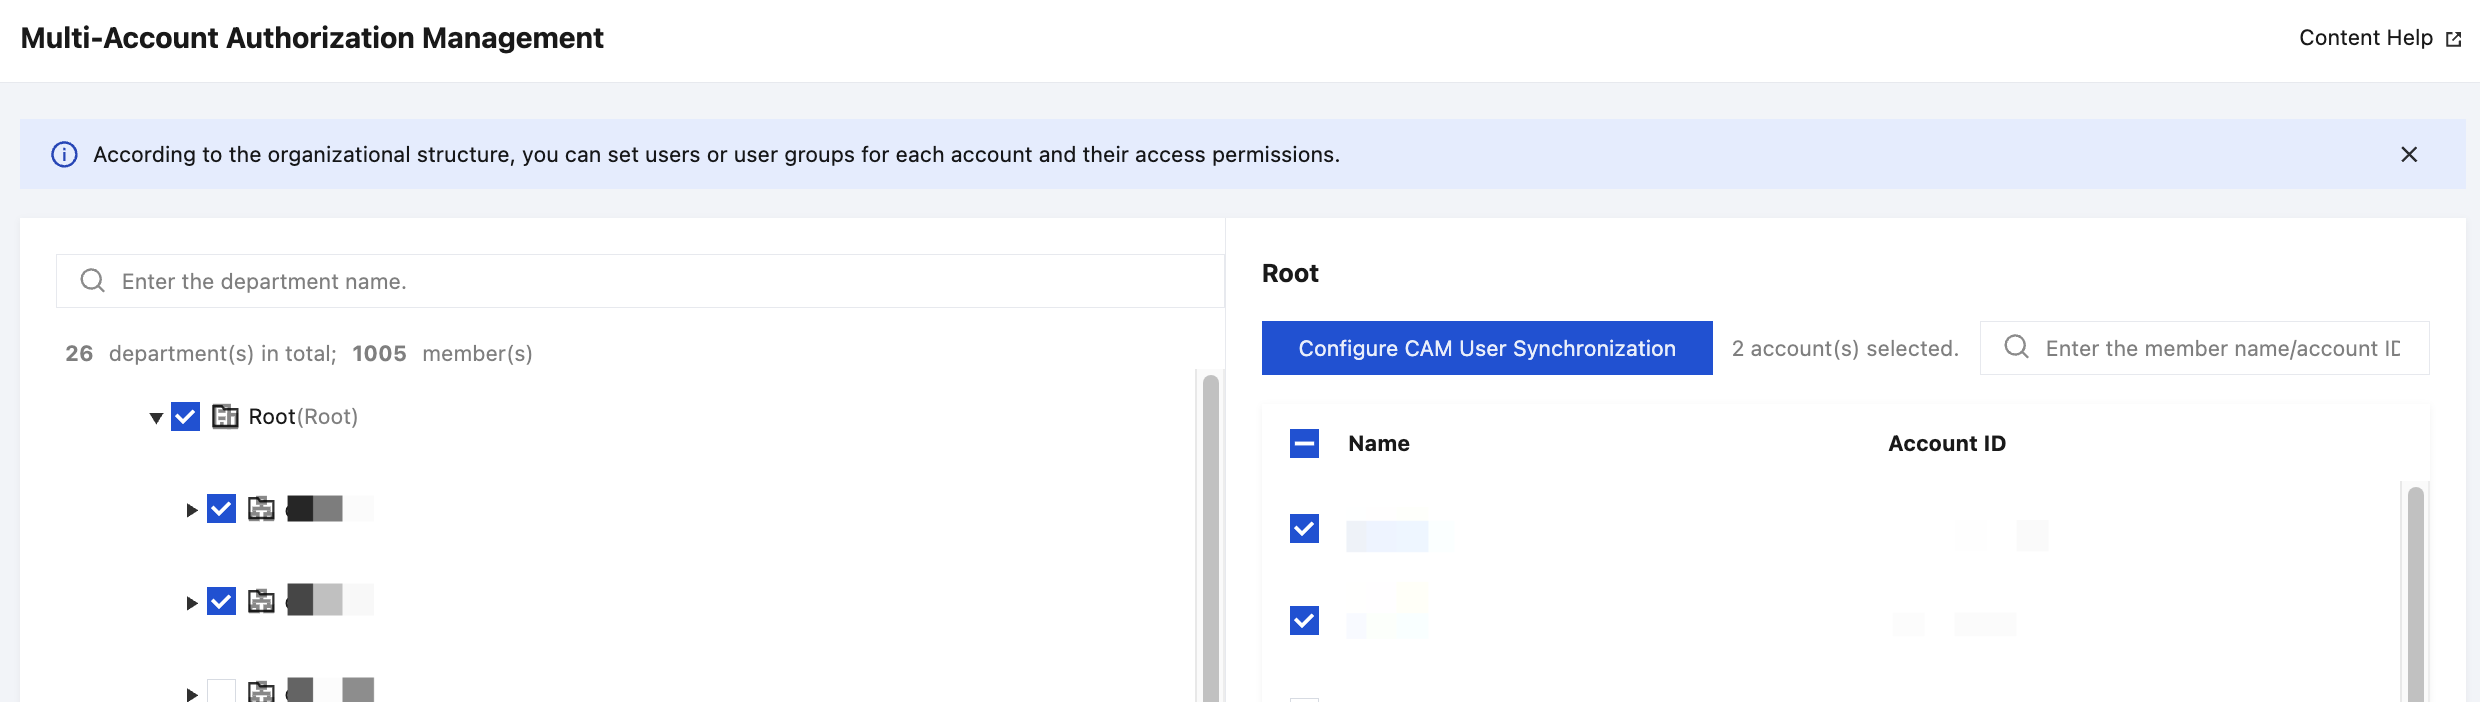Focus the department name search field
This screenshot has height=702, width=2480.
640,281
